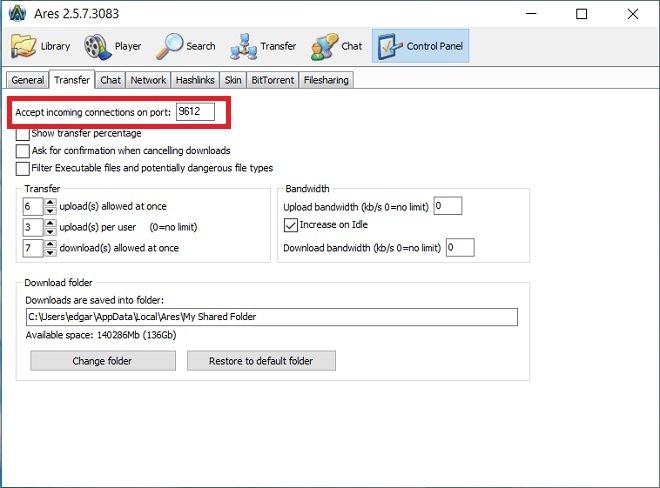Close the Ares window
The width and height of the screenshot is (660, 488).
point(633,14)
